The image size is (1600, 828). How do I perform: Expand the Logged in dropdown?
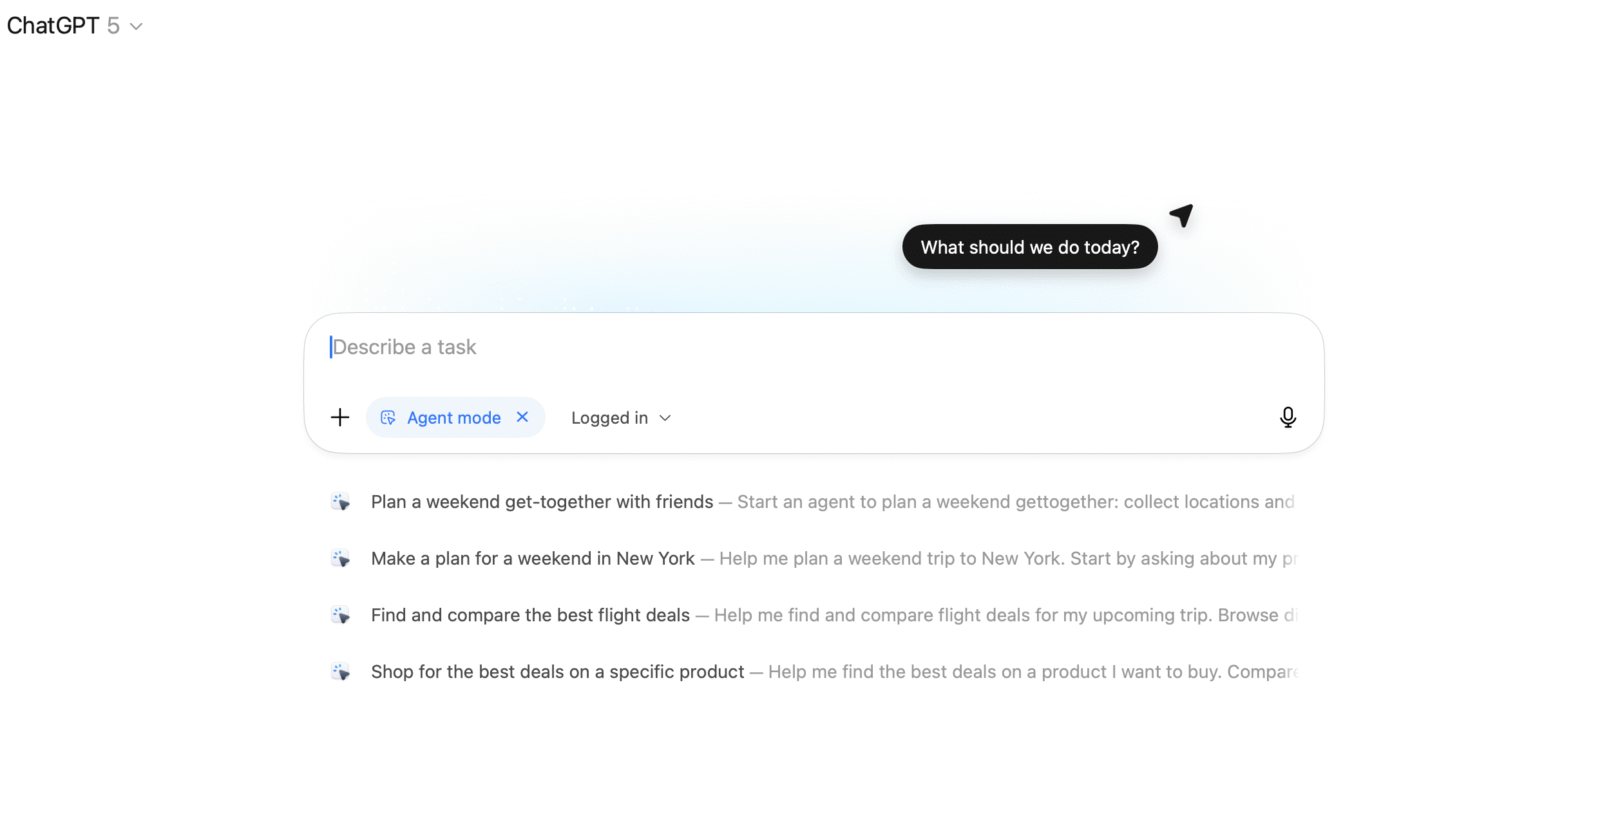click(x=610, y=418)
